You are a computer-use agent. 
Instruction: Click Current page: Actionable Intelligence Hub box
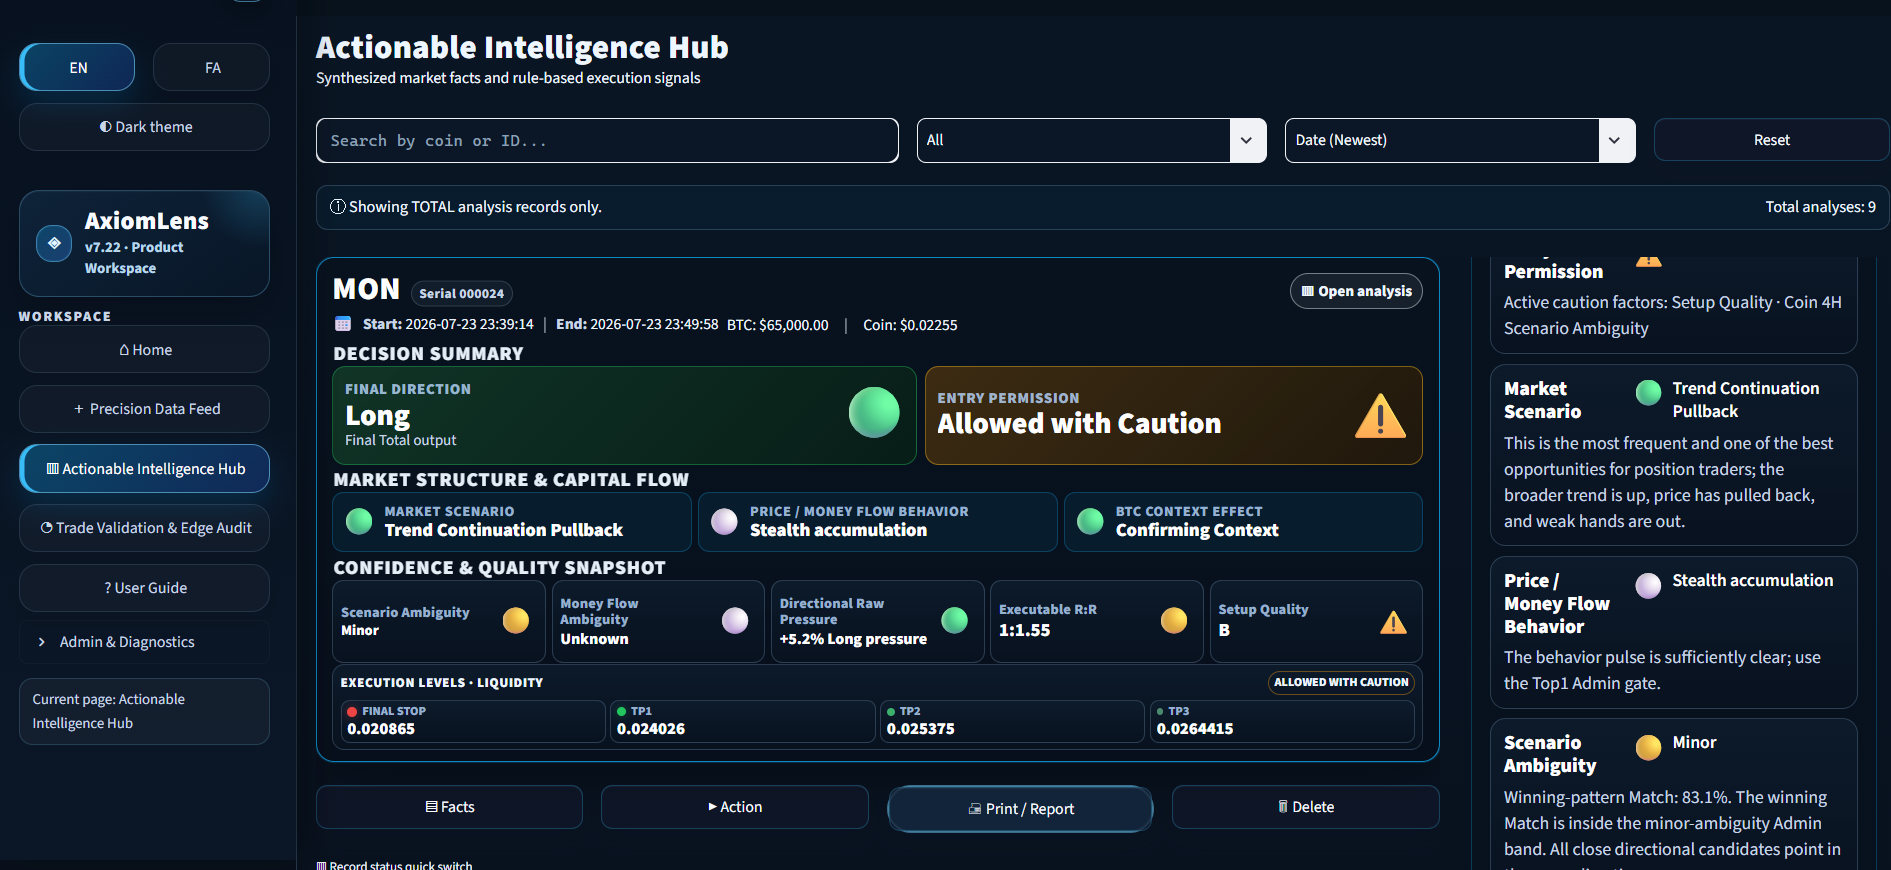coord(145,711)
